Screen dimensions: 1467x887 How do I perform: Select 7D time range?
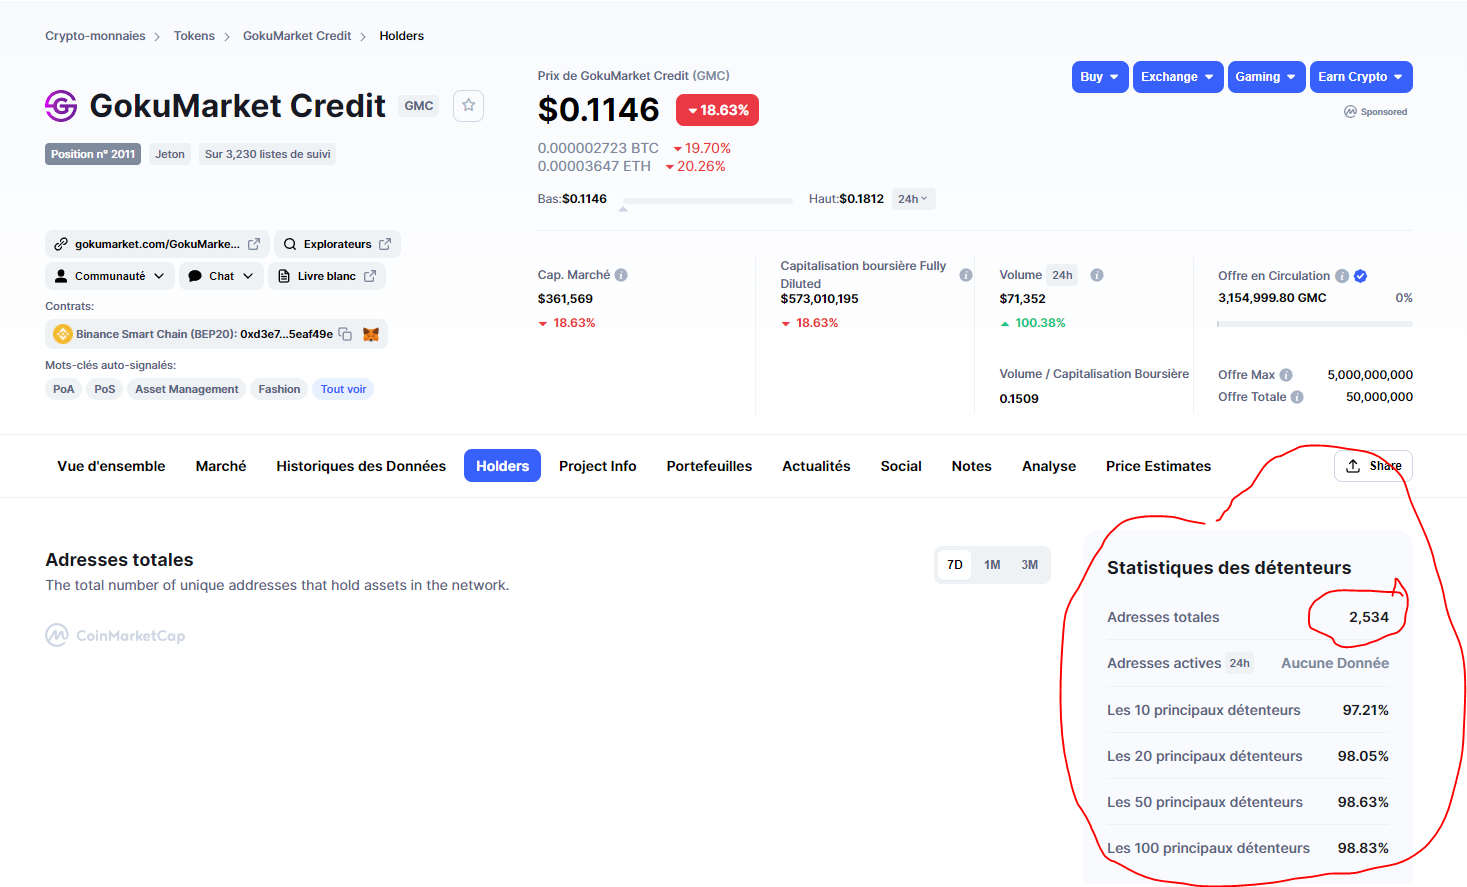coord(955,565)
